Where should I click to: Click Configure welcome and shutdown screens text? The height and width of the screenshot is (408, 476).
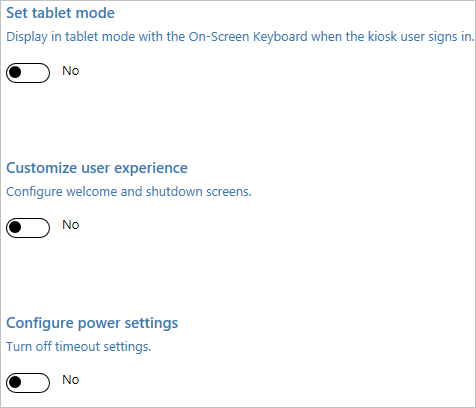click(x=129, y=192)
